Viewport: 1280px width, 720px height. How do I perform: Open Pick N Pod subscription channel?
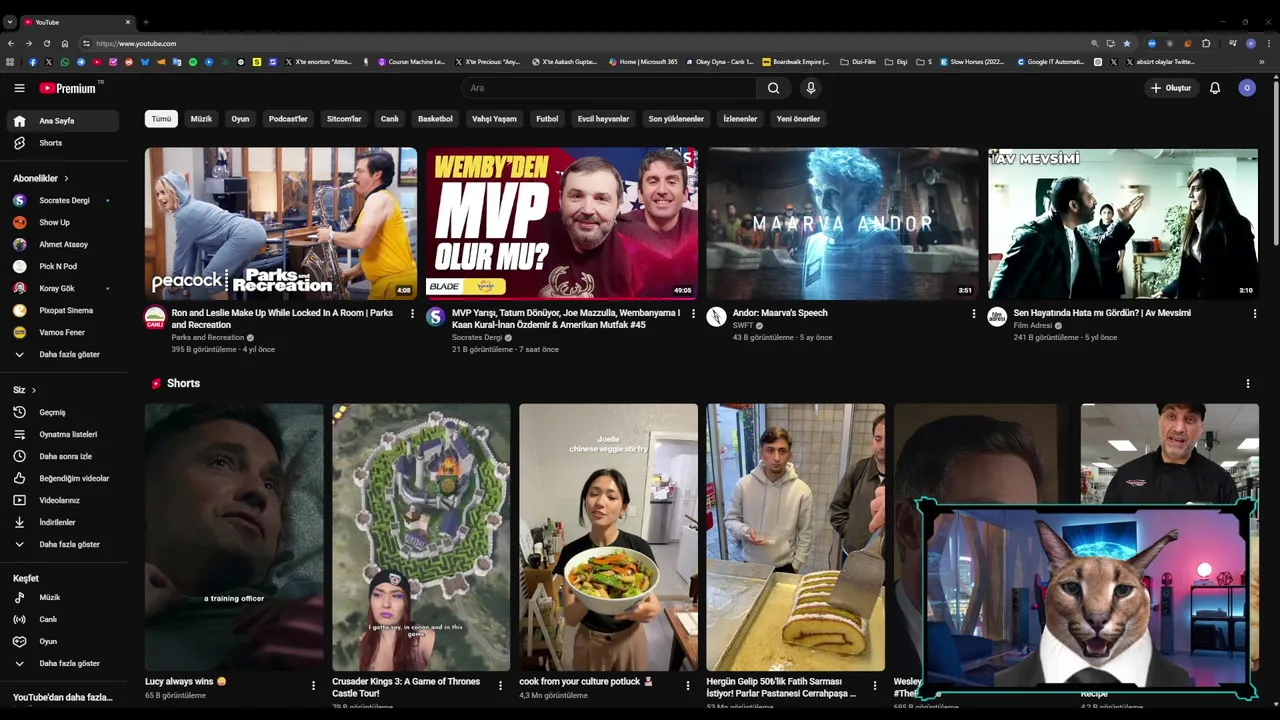coord(63,266)
